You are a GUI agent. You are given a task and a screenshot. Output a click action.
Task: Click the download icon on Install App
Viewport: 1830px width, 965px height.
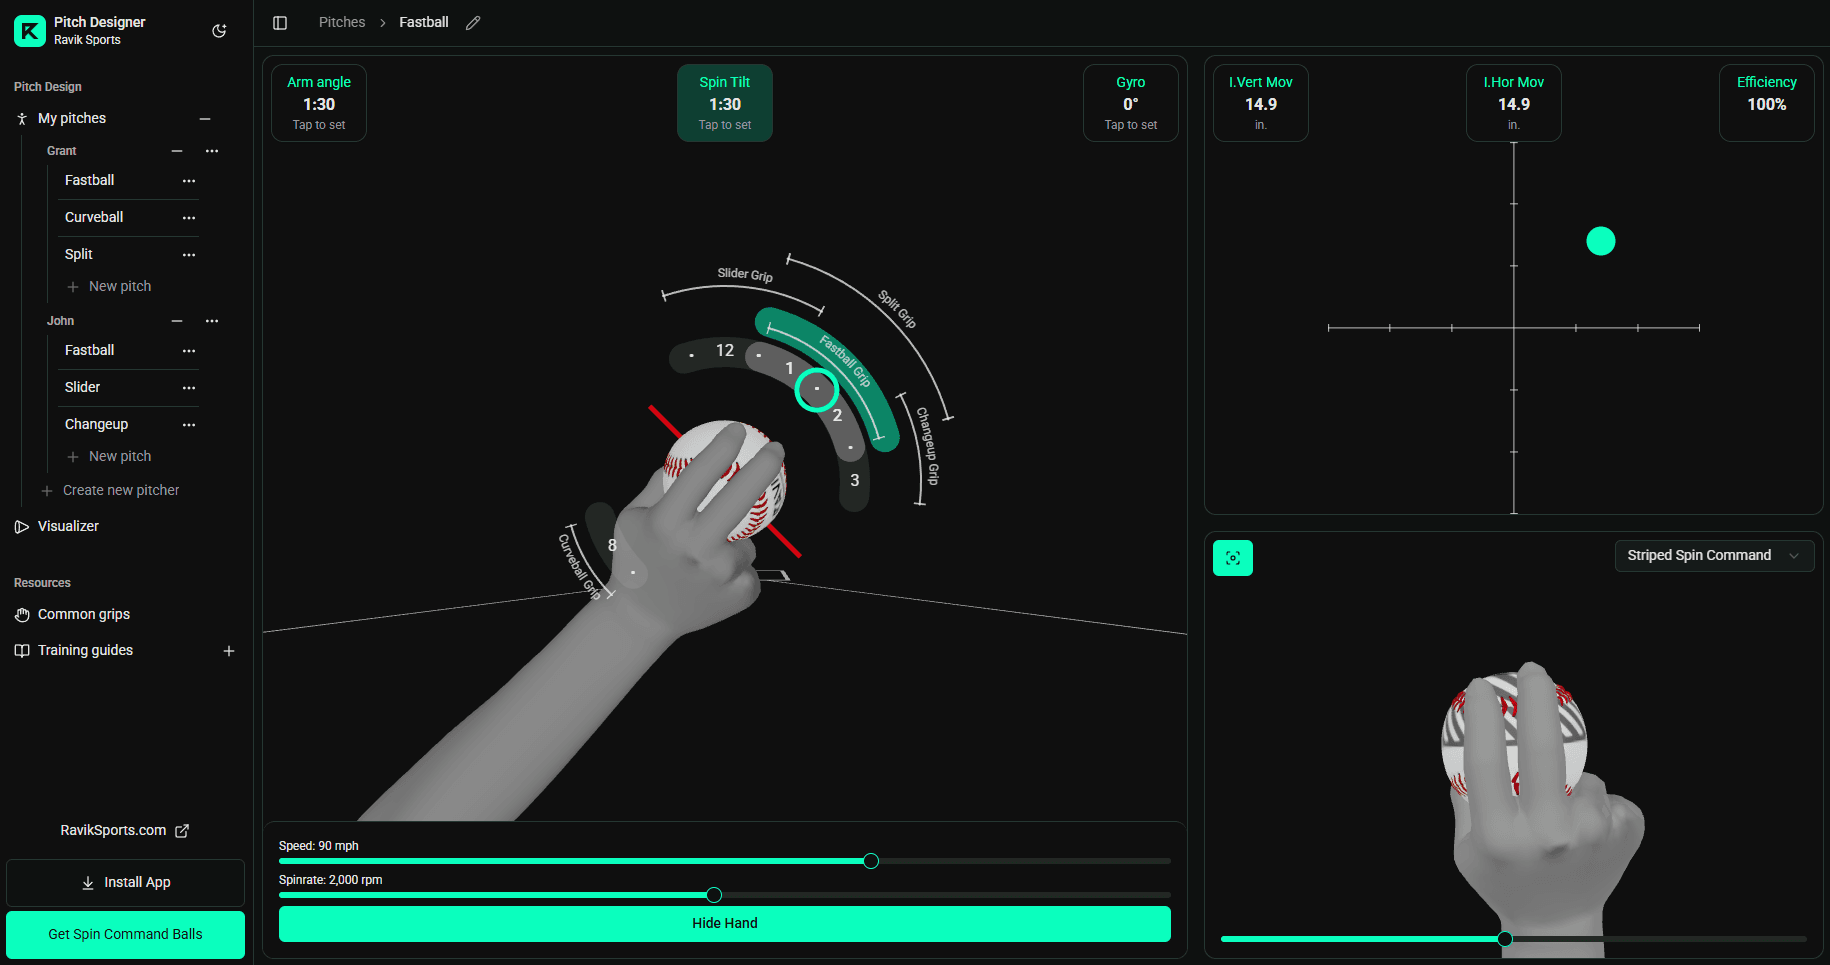(x=88, y=882)
